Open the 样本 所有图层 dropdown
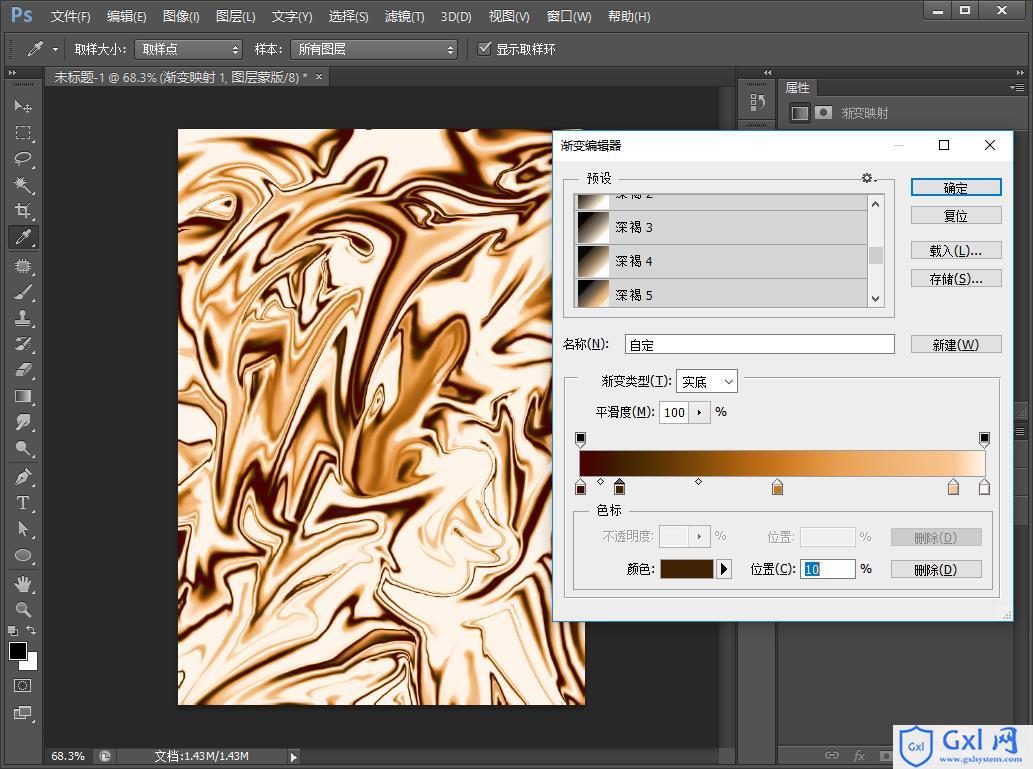The image size is (1033, 769). pos(374,49)
